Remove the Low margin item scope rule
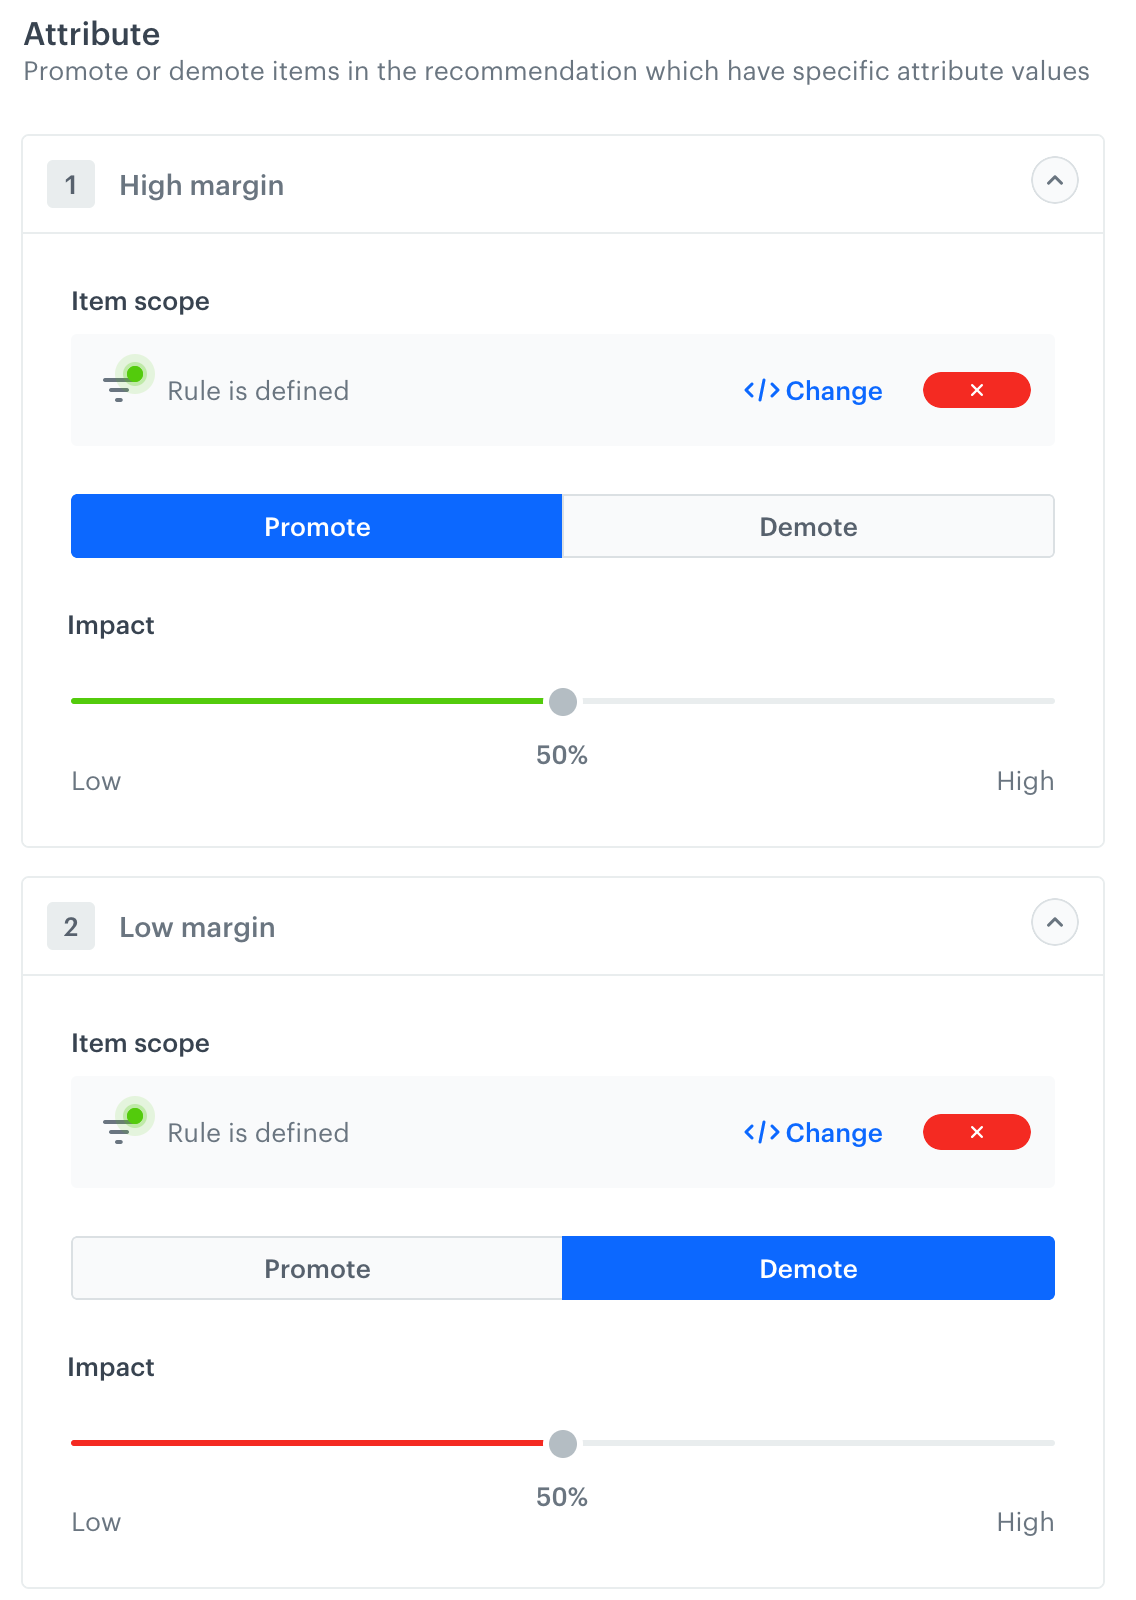This screenshot has height=1600, width=1136. point(977,1132)
